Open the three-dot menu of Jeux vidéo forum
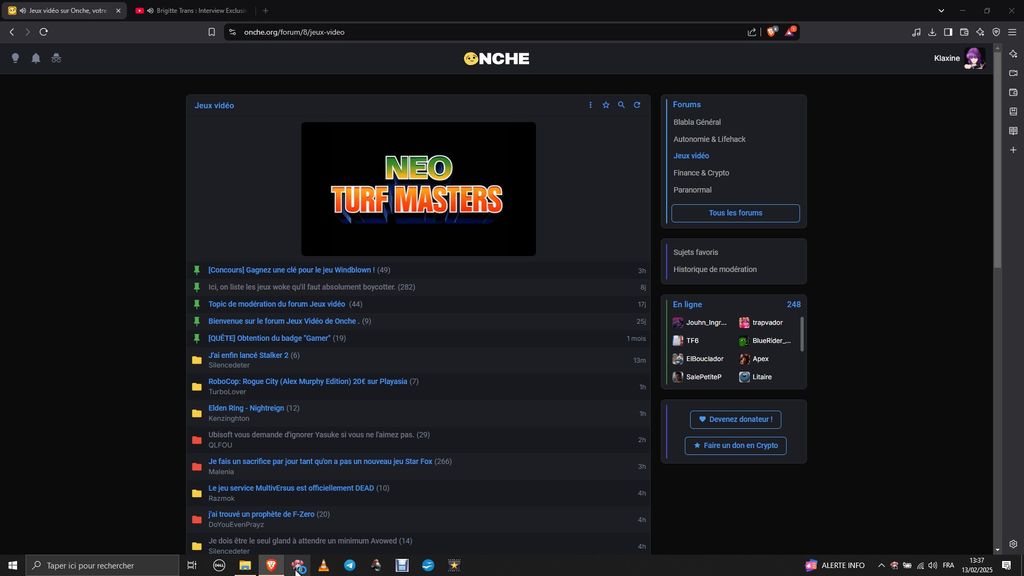 (590, 105)
